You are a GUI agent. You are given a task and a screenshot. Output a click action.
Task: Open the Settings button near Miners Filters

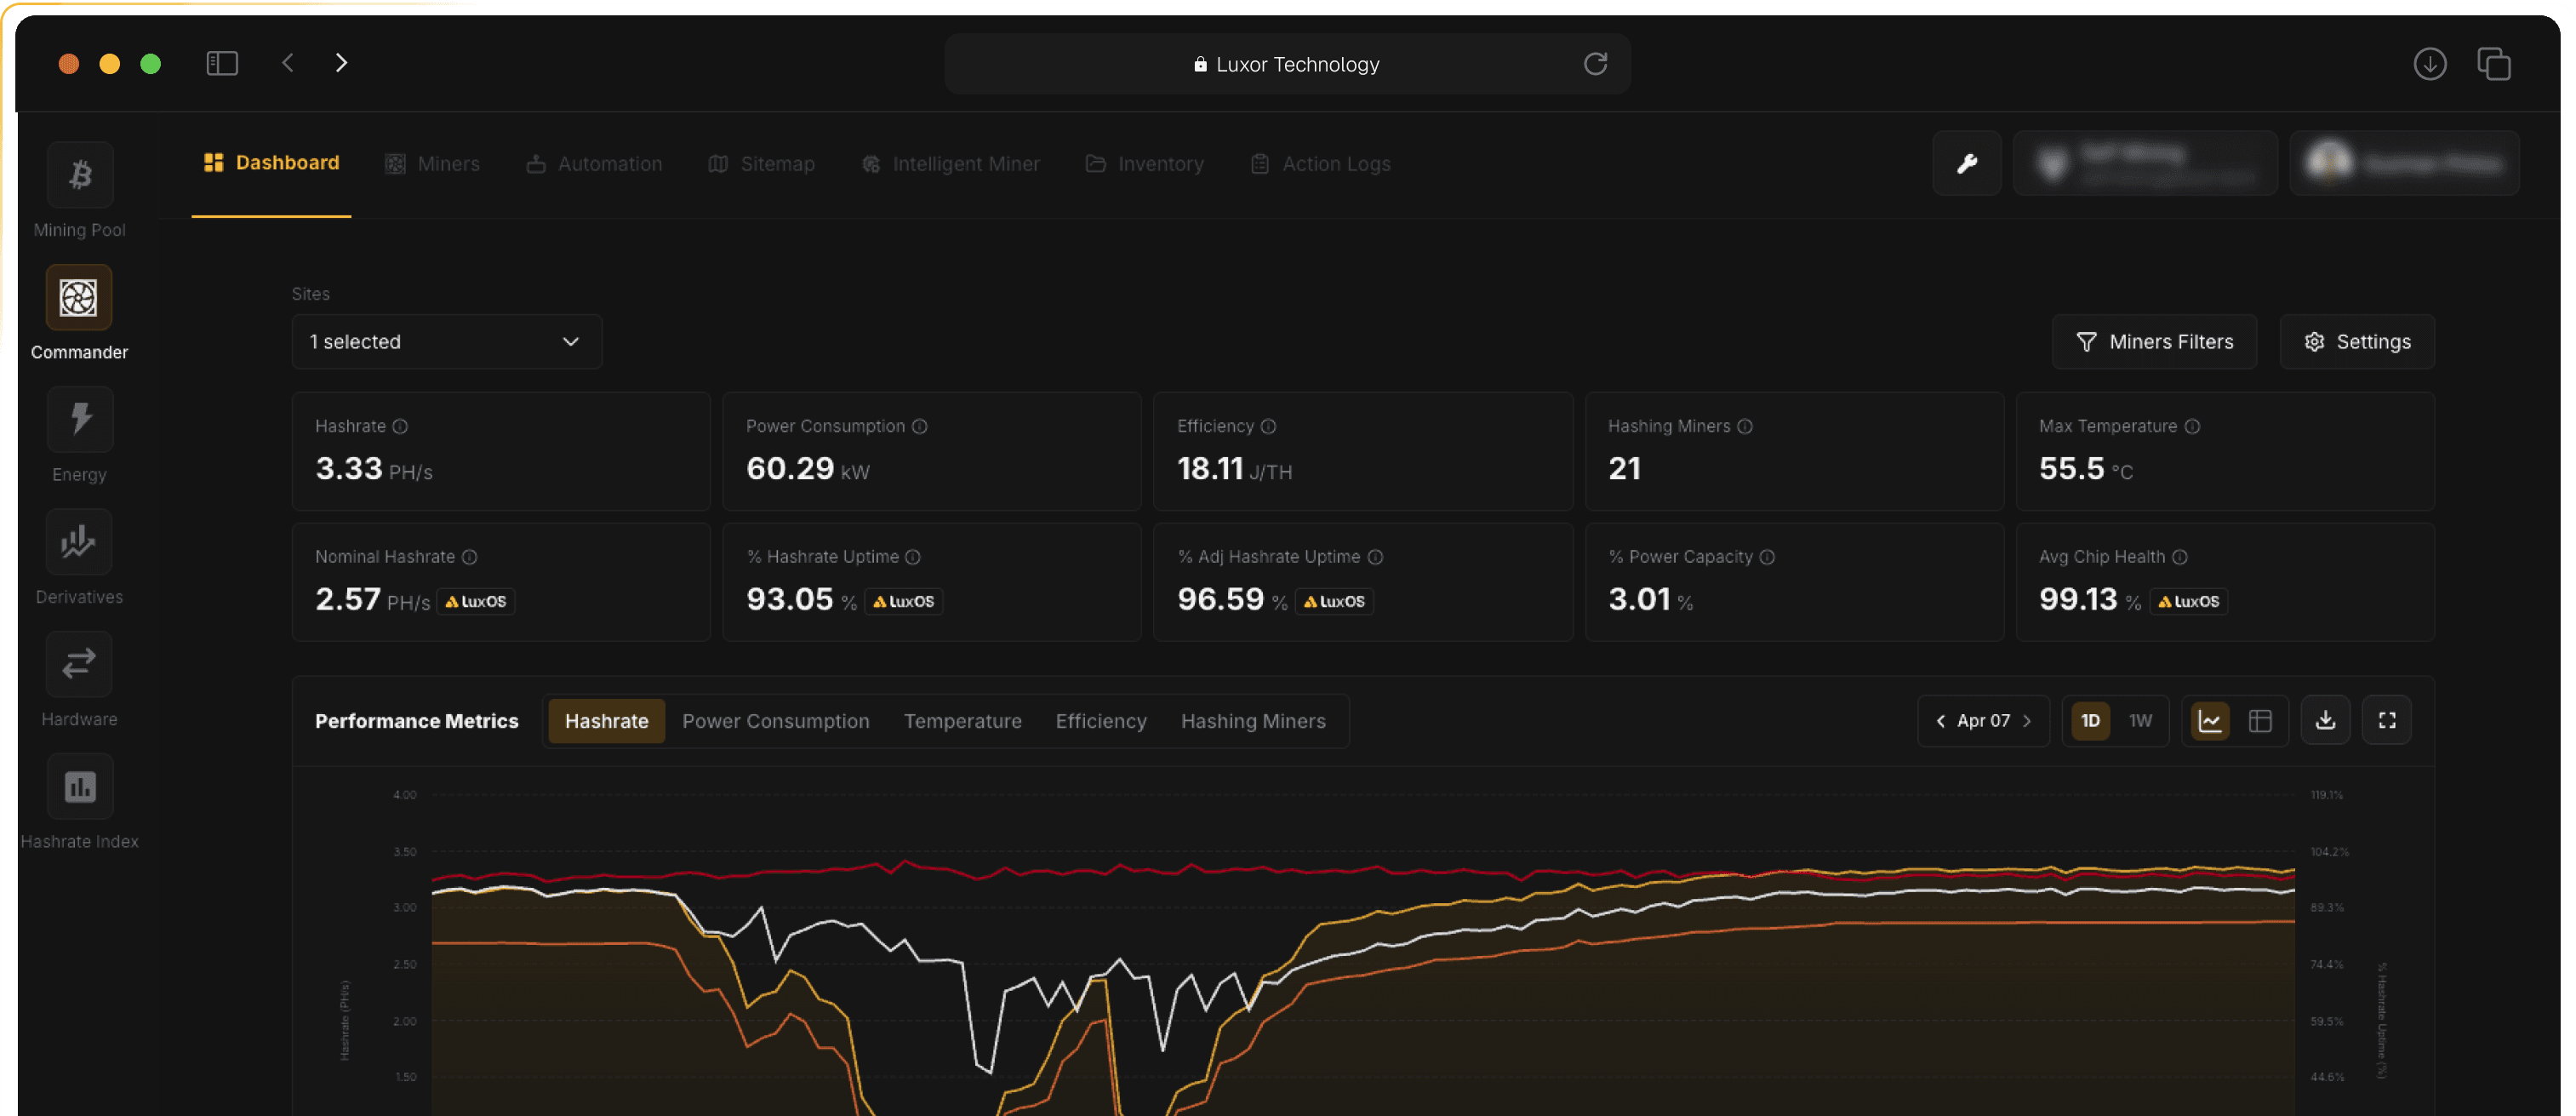(2357, 341)
